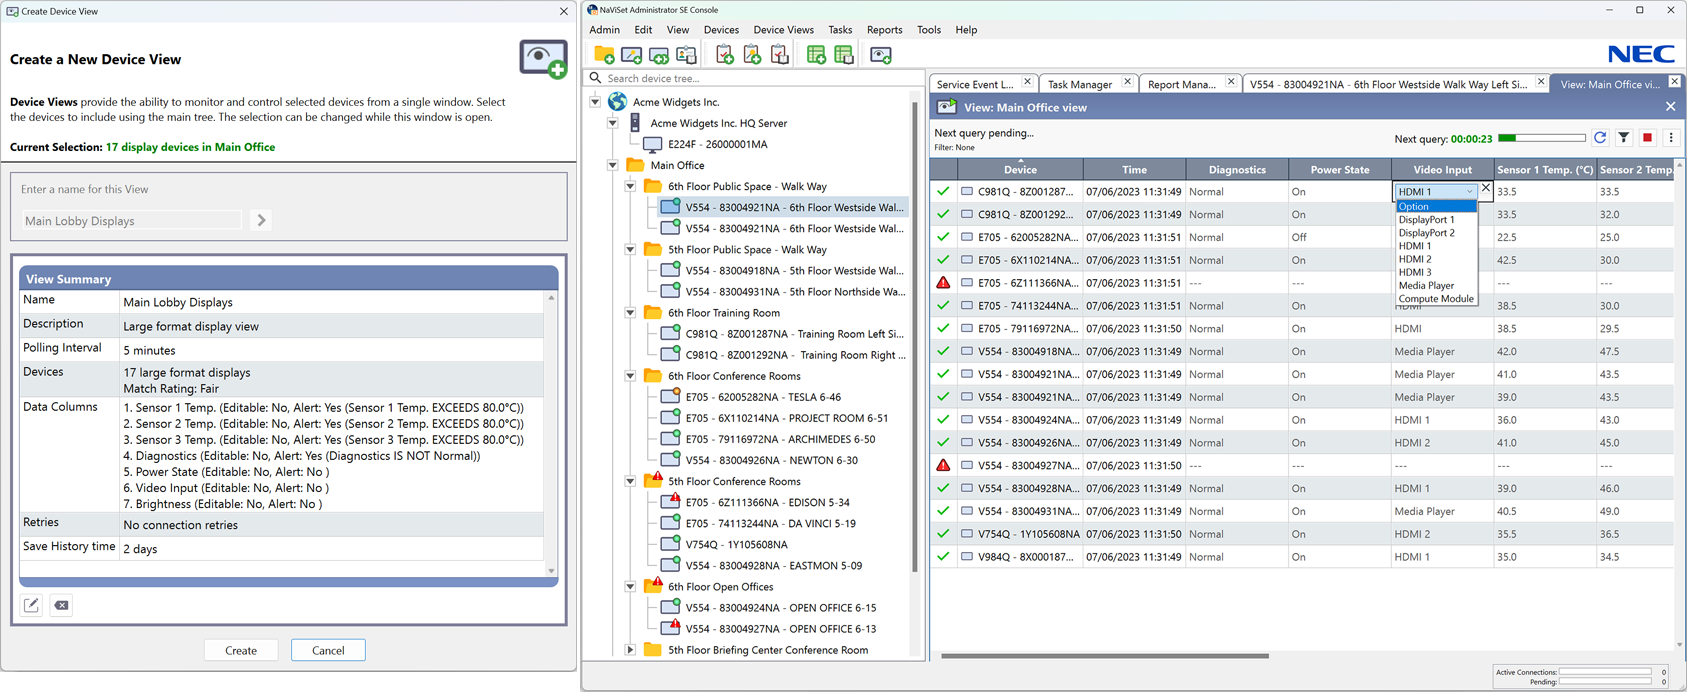Screen dimensions: 1687x692
Task: Sort by the Device column header
Action: [x=1020, y=170]
